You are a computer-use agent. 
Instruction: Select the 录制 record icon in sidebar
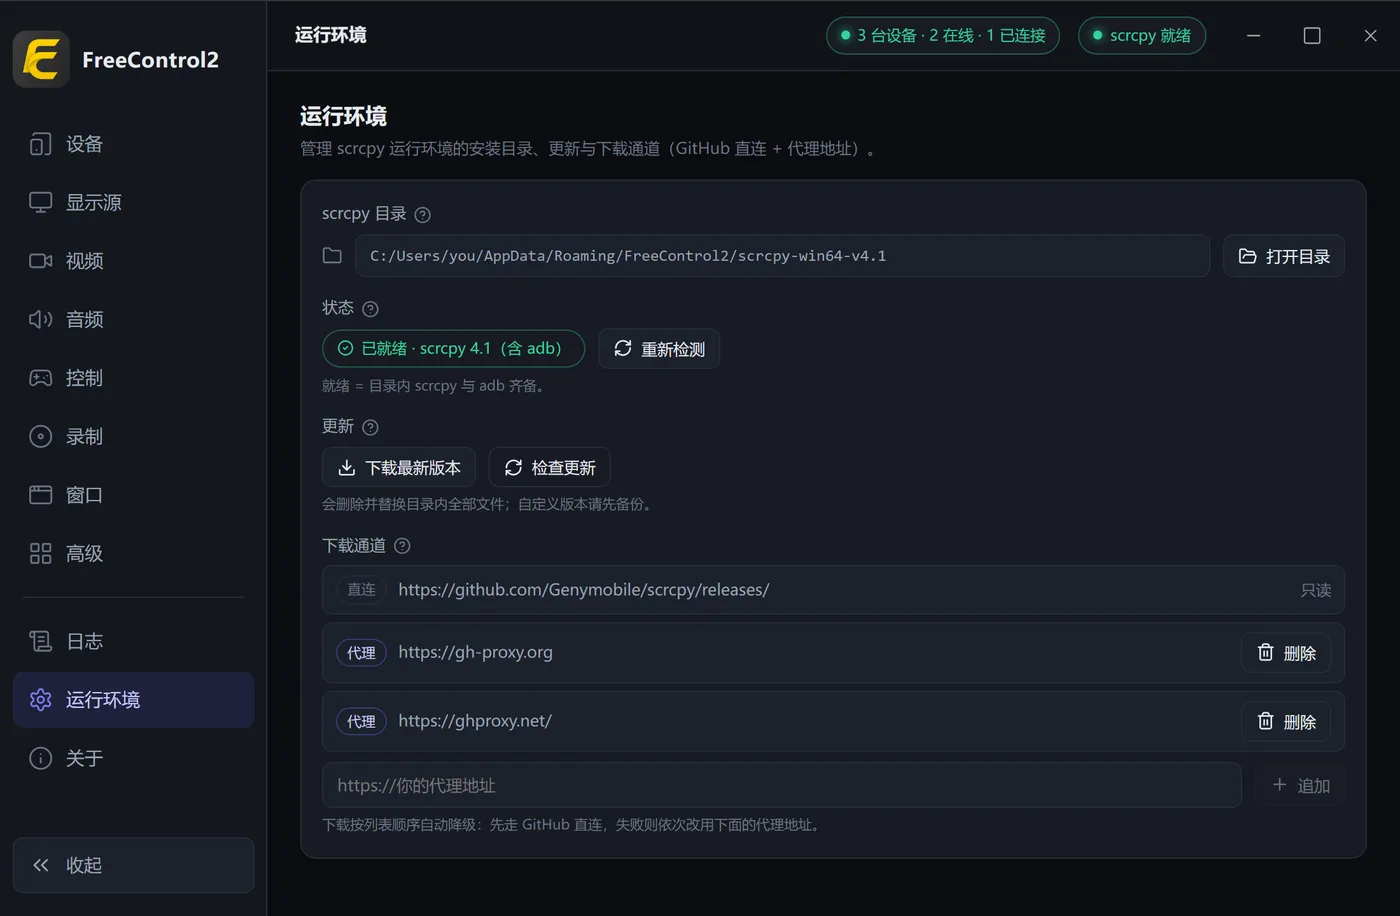pyautogui.click(x=40, y=436)
